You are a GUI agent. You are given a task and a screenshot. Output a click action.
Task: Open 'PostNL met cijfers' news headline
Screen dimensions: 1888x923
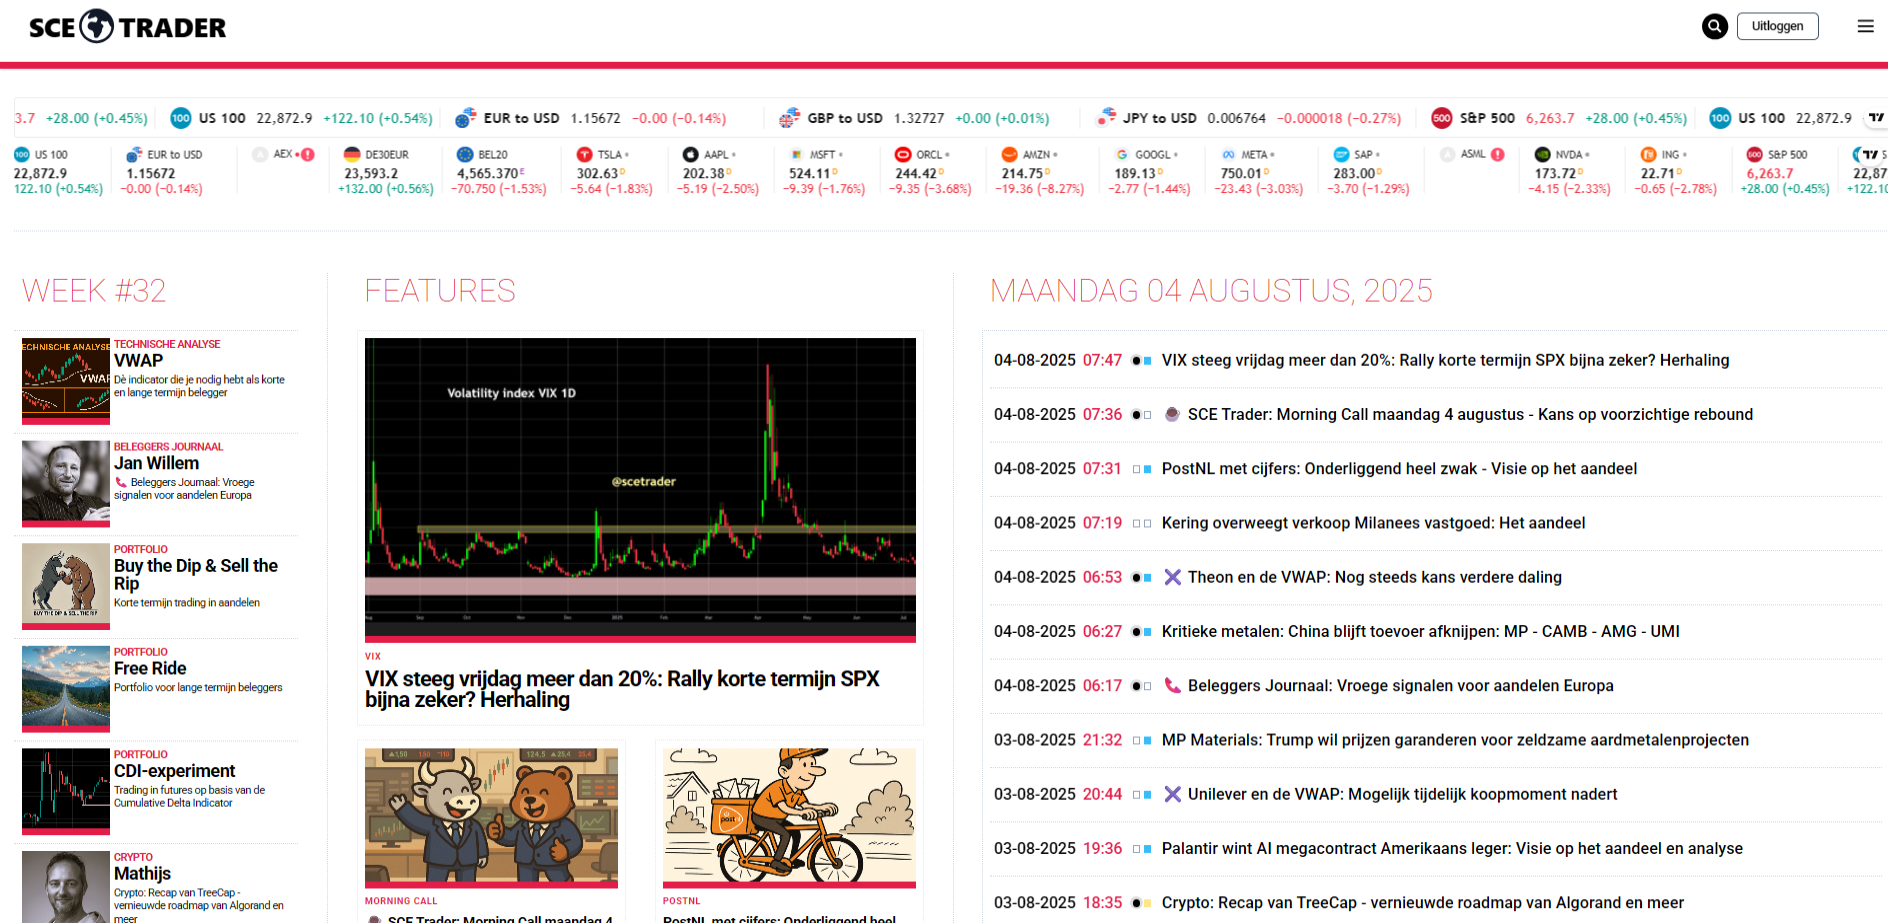pyautogui.click(x=1399, y=468)
